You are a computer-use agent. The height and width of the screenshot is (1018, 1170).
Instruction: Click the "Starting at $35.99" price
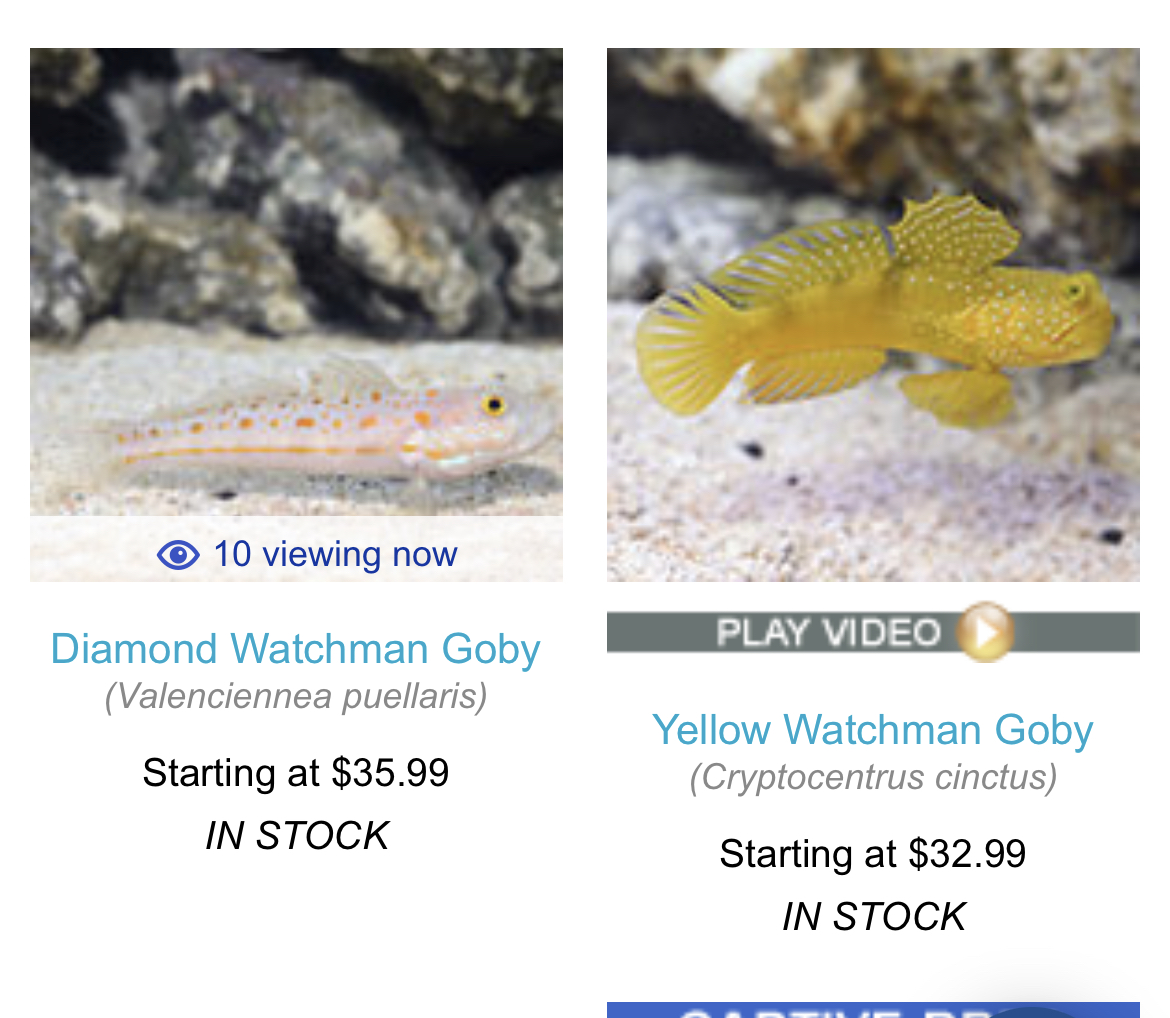point(296,773)
